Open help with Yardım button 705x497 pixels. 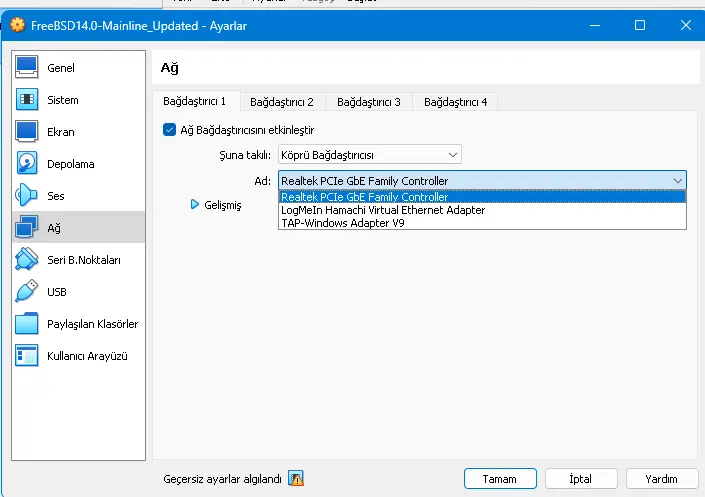[x=662, y=479]
